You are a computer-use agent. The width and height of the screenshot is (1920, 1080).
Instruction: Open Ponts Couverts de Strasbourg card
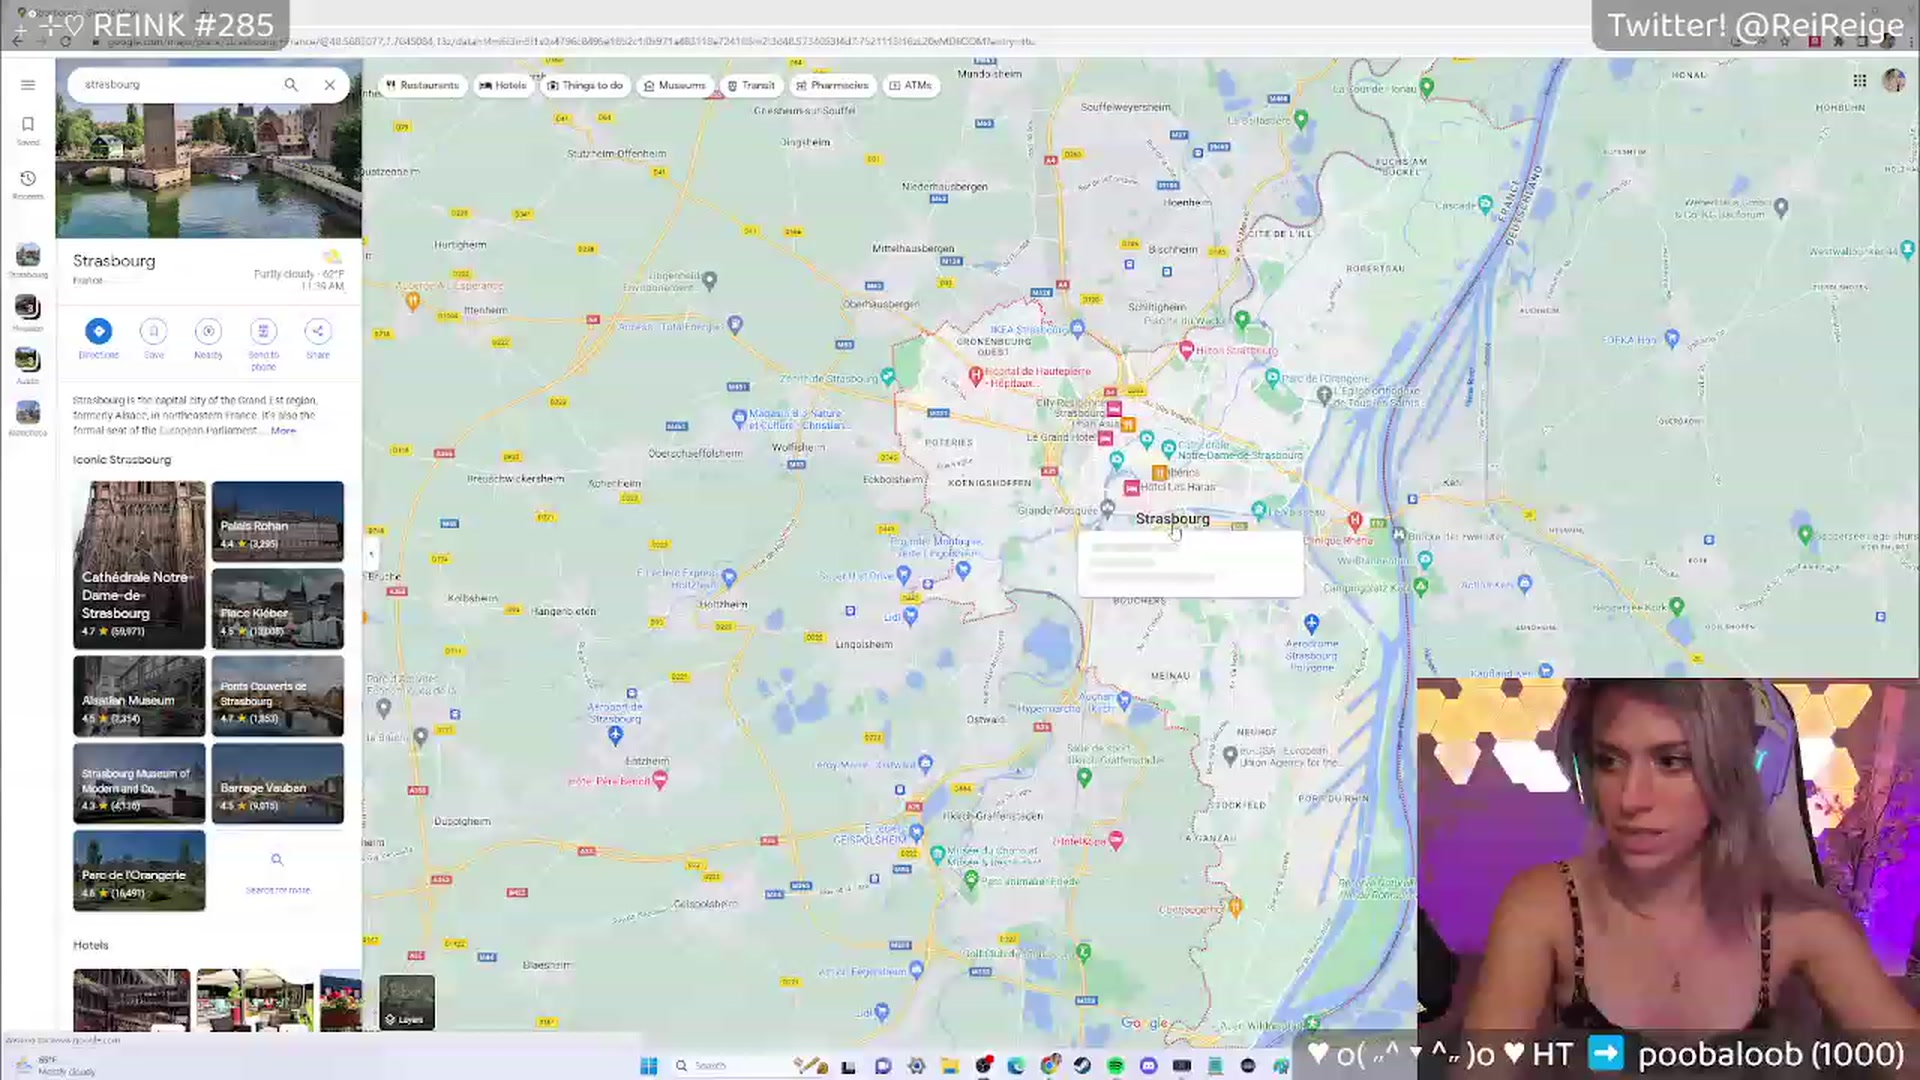pyautogui.click(x=277, y=696)
